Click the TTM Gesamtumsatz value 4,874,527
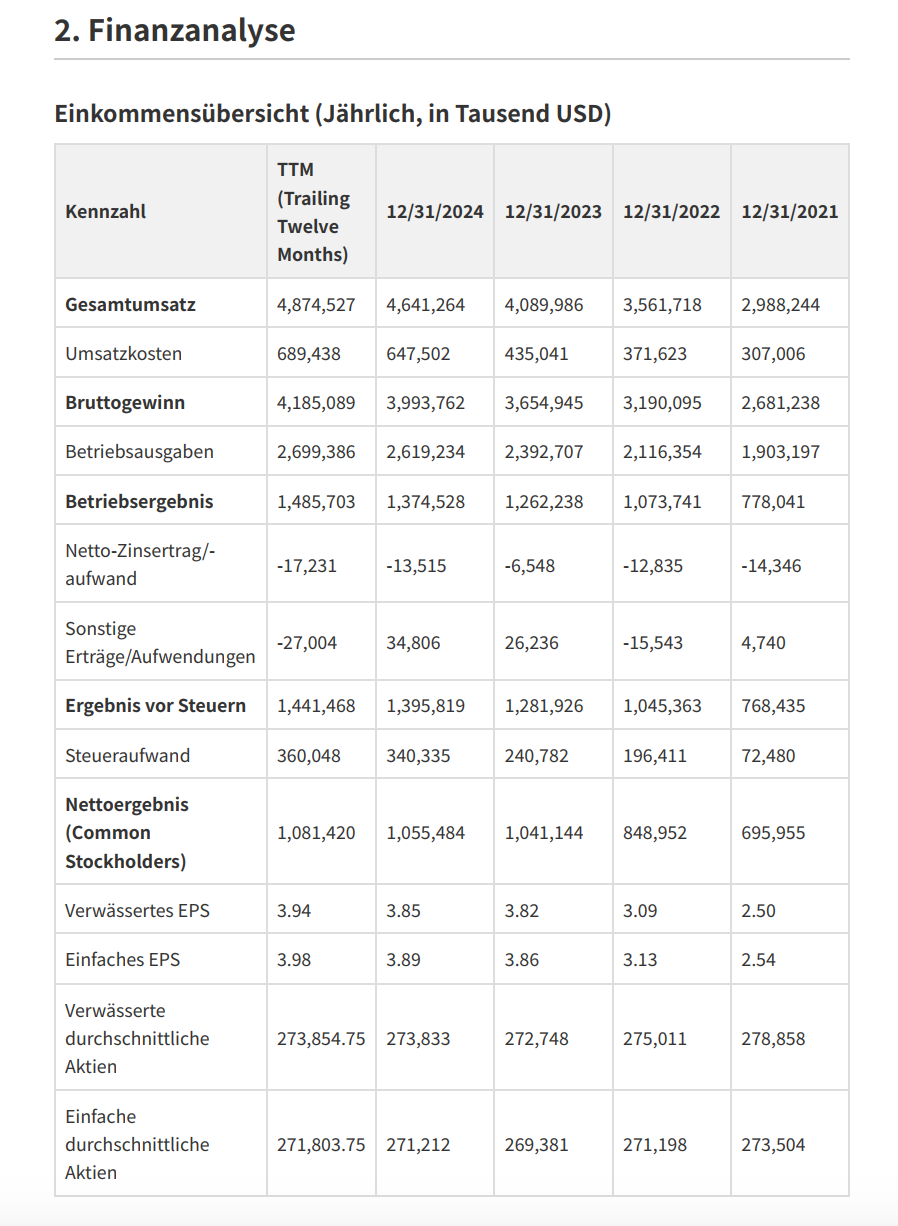The width and height of the screenshot is (898, 1226). [x=316, y=305]
